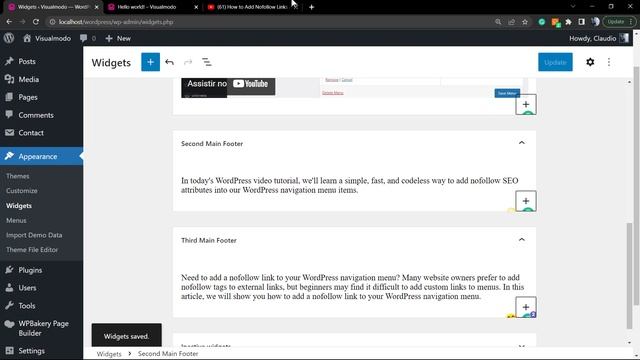Open the browser extensions puzzle icon
Image resolution: width=640 pixels, height=360 pixels.
point(568,22)
